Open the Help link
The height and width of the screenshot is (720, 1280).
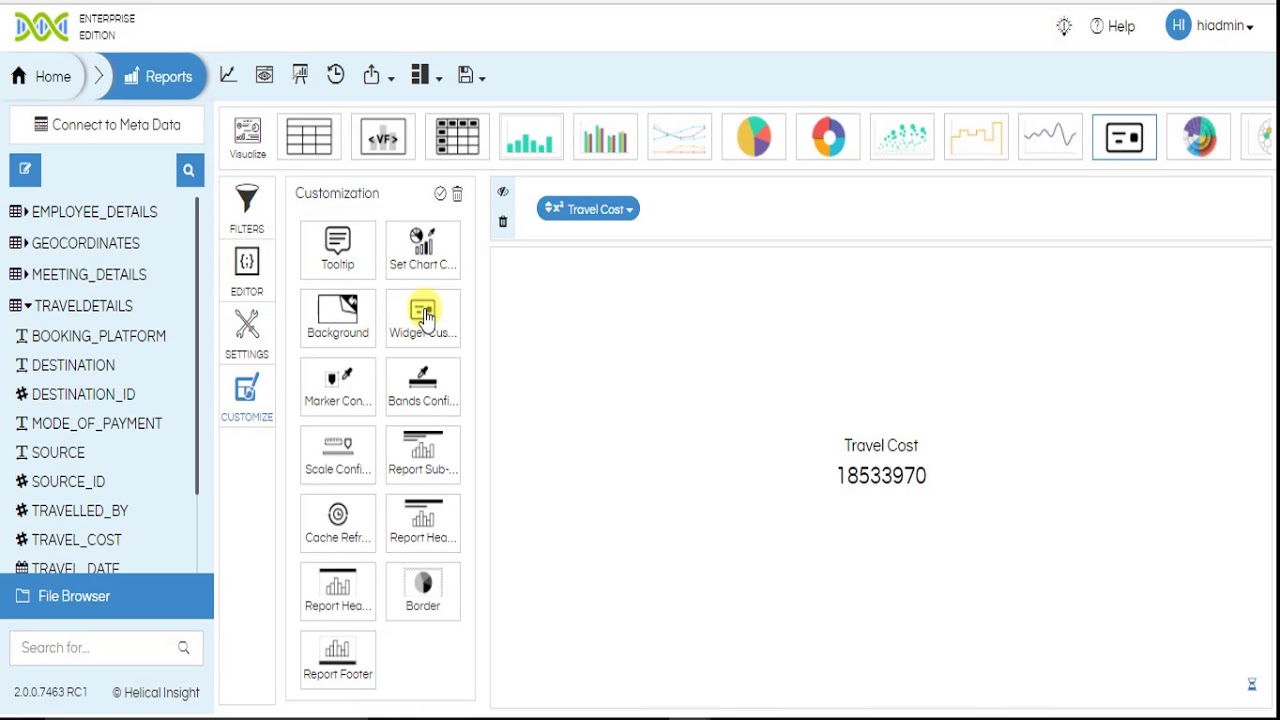(1112, 26)
